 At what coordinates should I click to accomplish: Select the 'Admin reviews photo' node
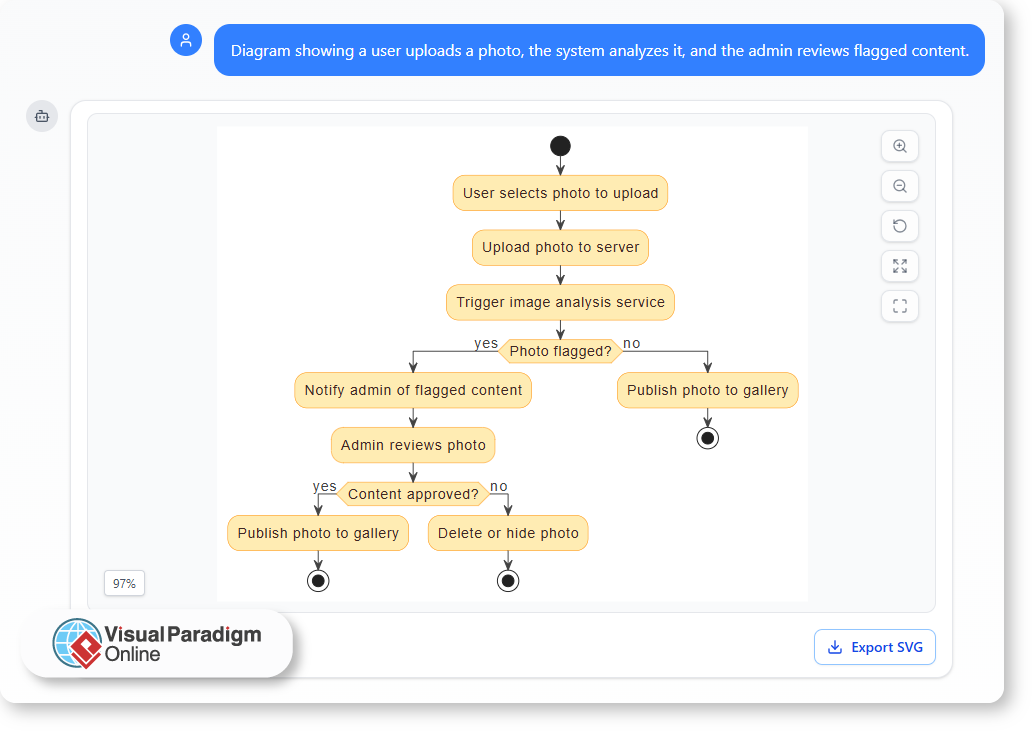click(413, 445)
